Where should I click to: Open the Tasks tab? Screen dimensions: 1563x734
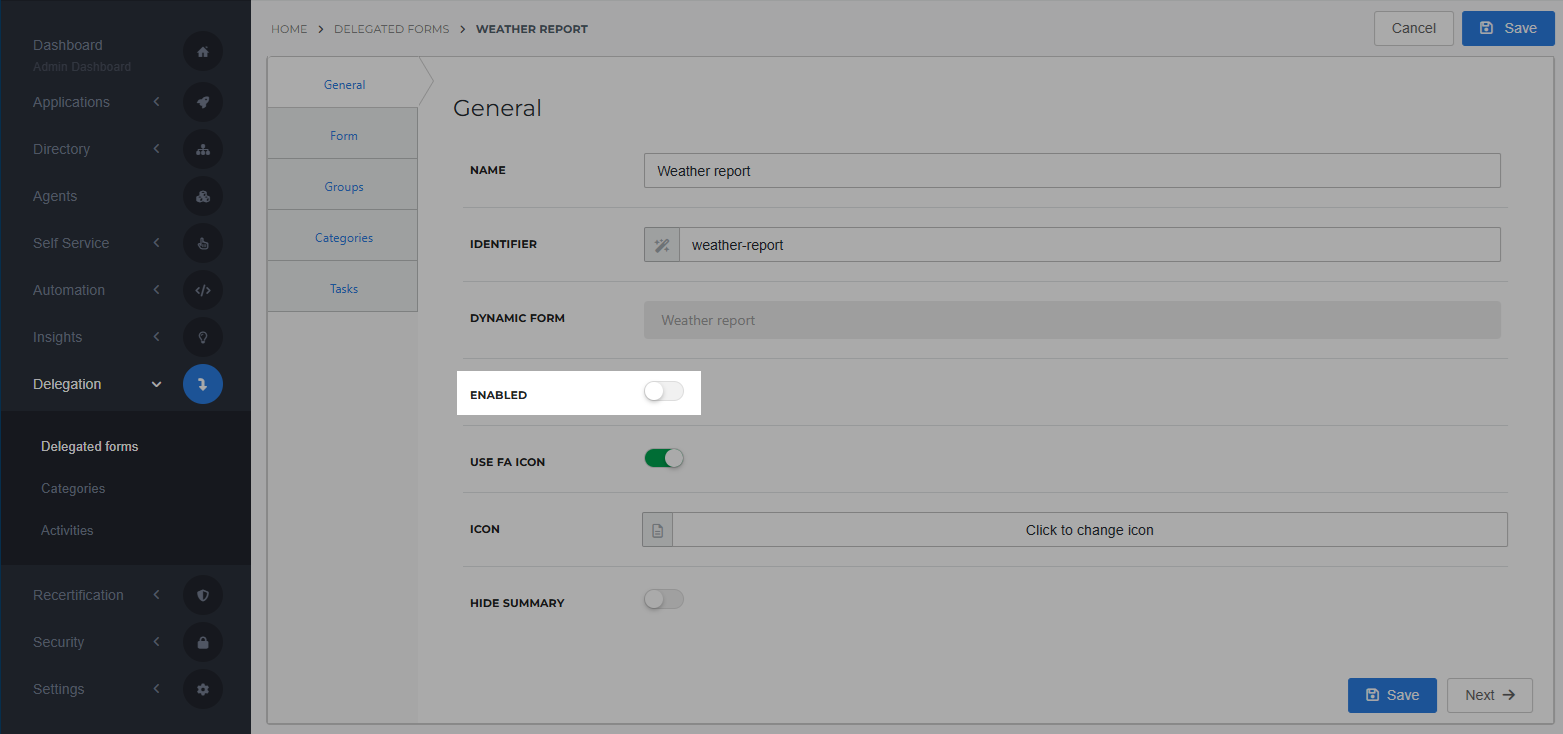click(343, 288)
